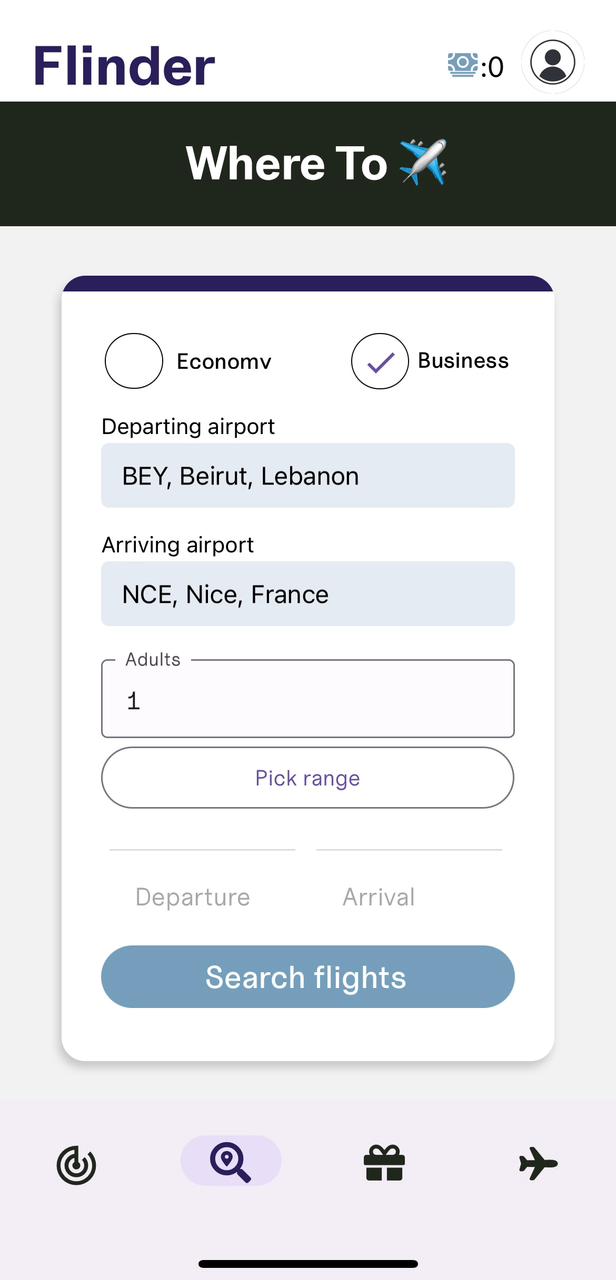616x1280 pixels.
Task: Toggle the checked Business radio circle
Action: tap(380, 361)
